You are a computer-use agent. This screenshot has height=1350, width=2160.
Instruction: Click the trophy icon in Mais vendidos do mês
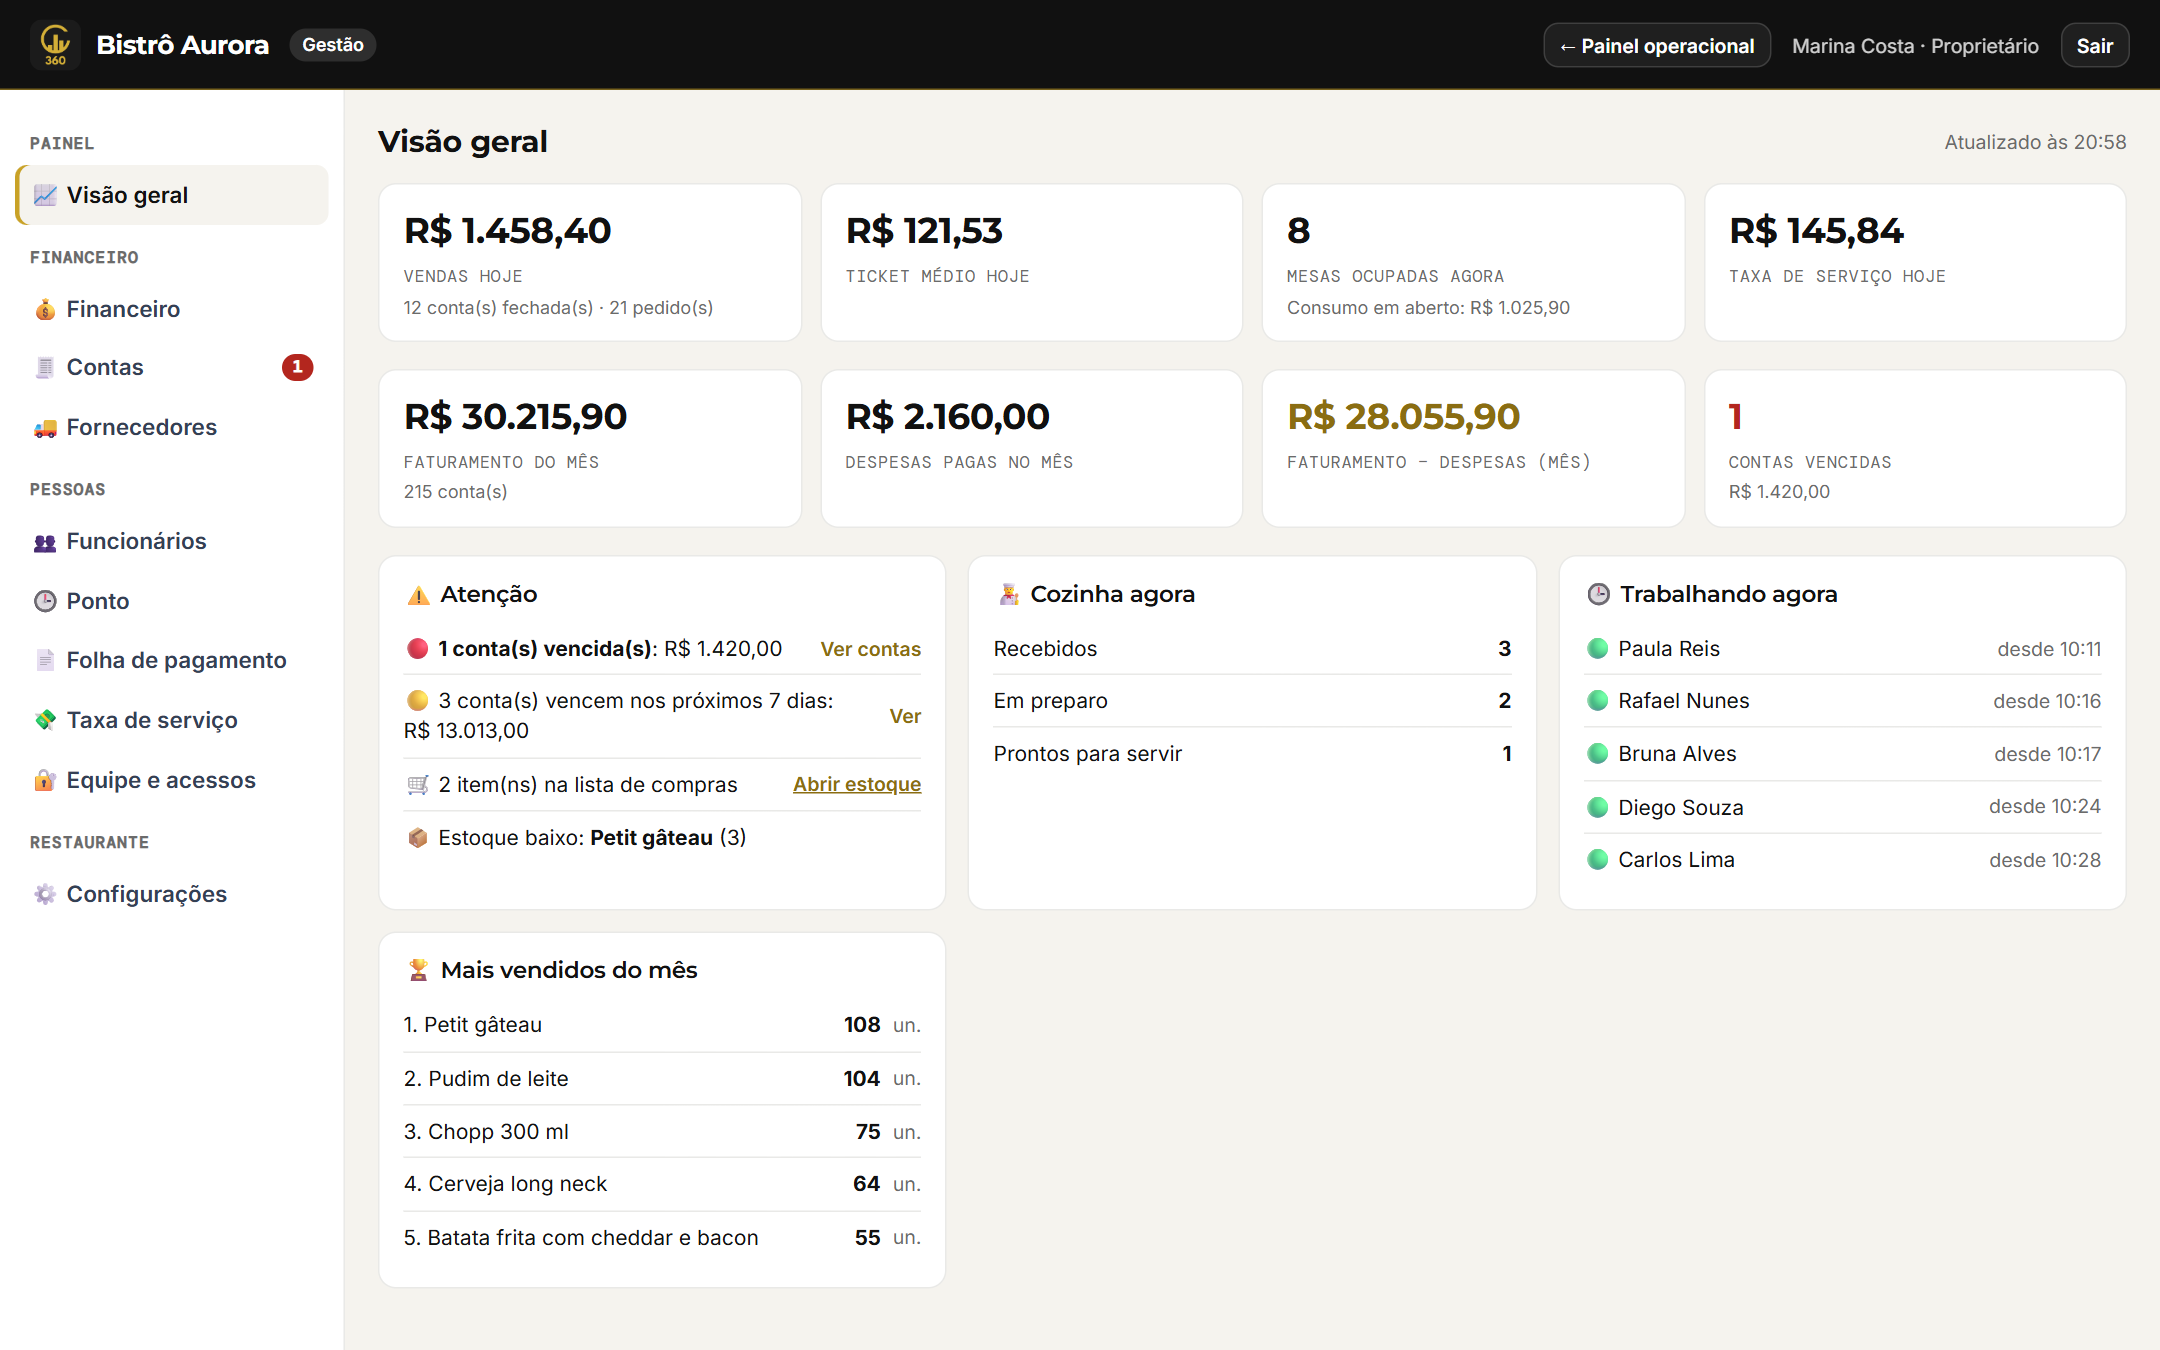[x=418, y=970]
